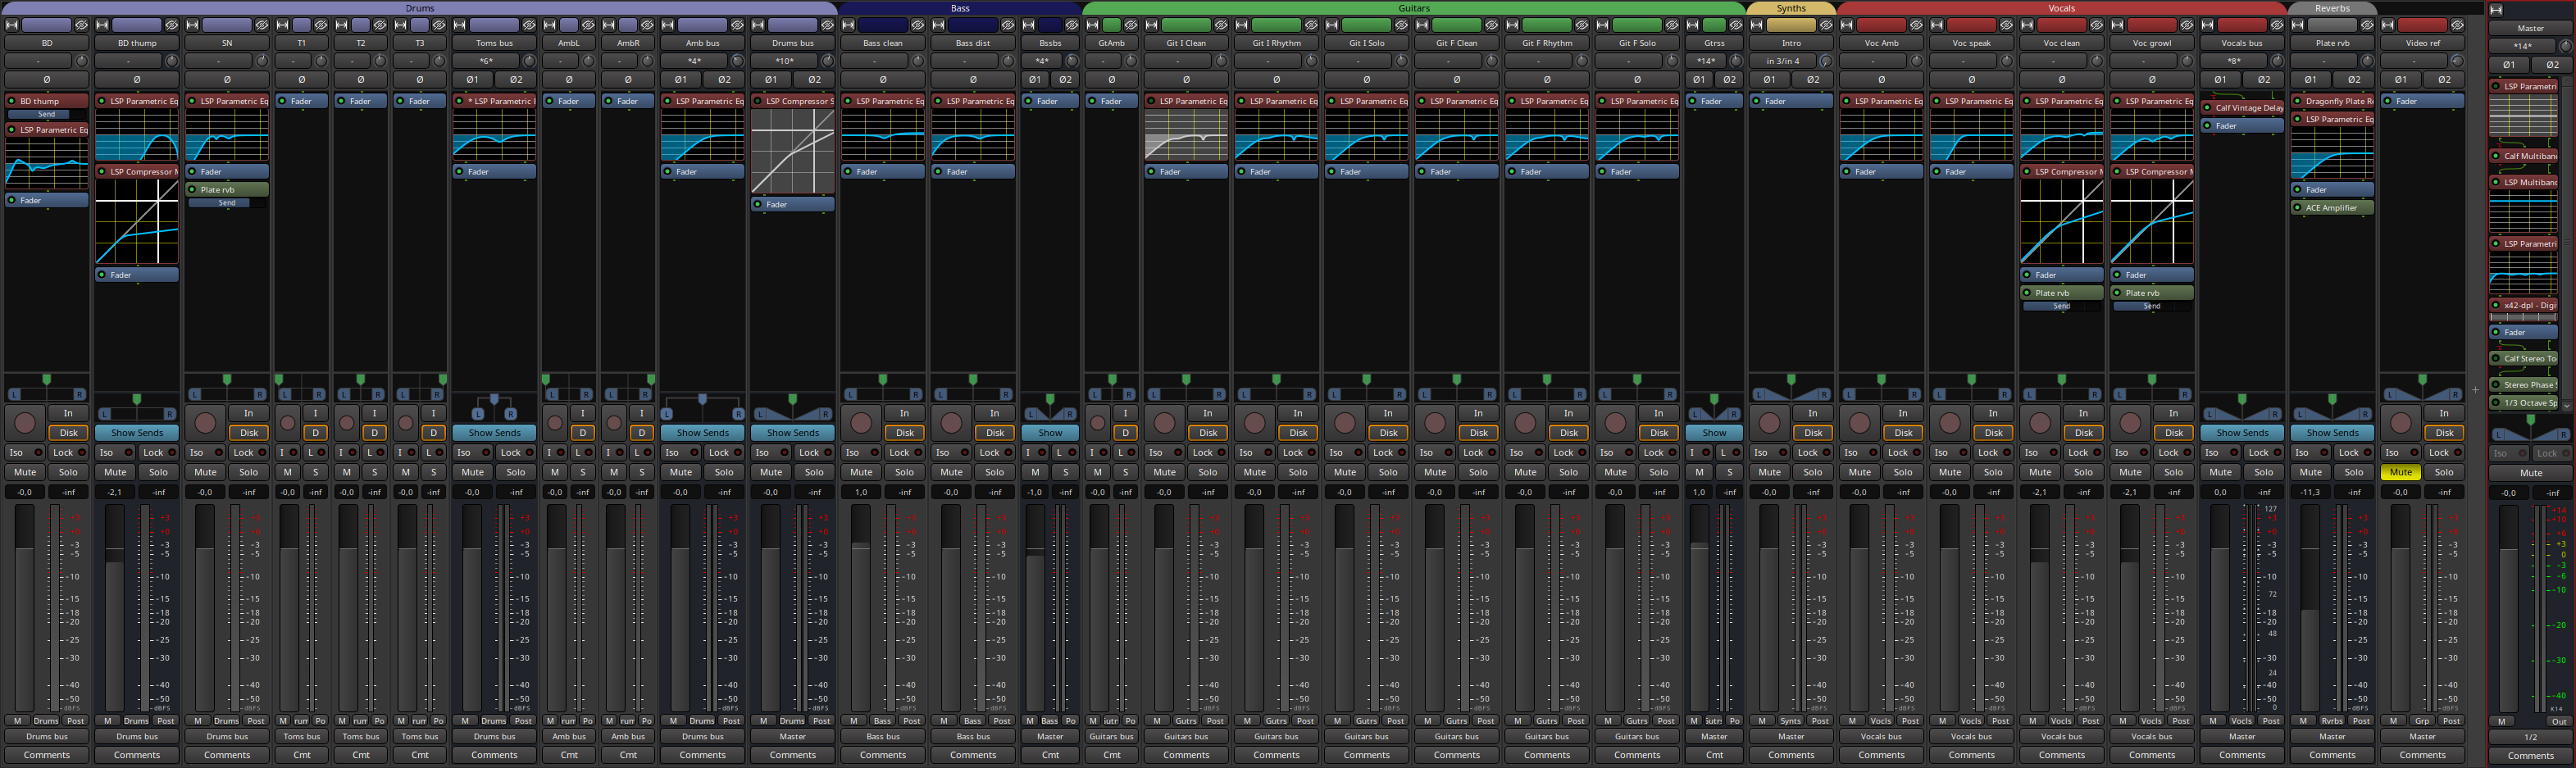Open the output dropdown below the BD fader
Image resolution: width=2576 pixels, height=768 pixels.
click(46, 737)
